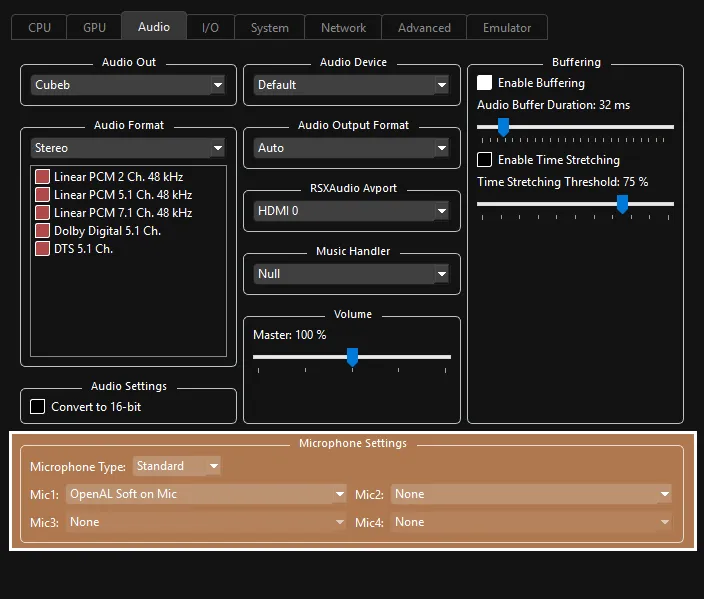Toggle the Enable Buffering checkbox
The image size is (704, 599).
484,83
